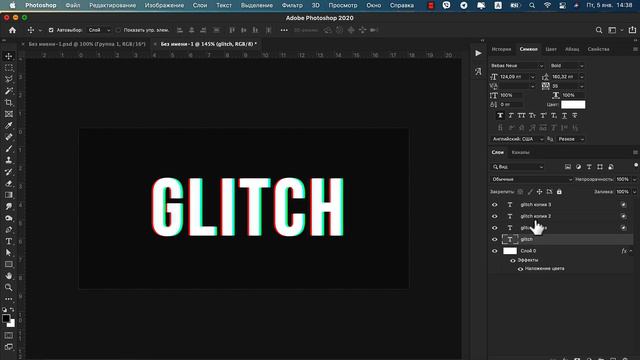Select the Clone Stamp tool
Viewport: 640px width, 360px height.
pyautogui.click(x=9, y=160)
